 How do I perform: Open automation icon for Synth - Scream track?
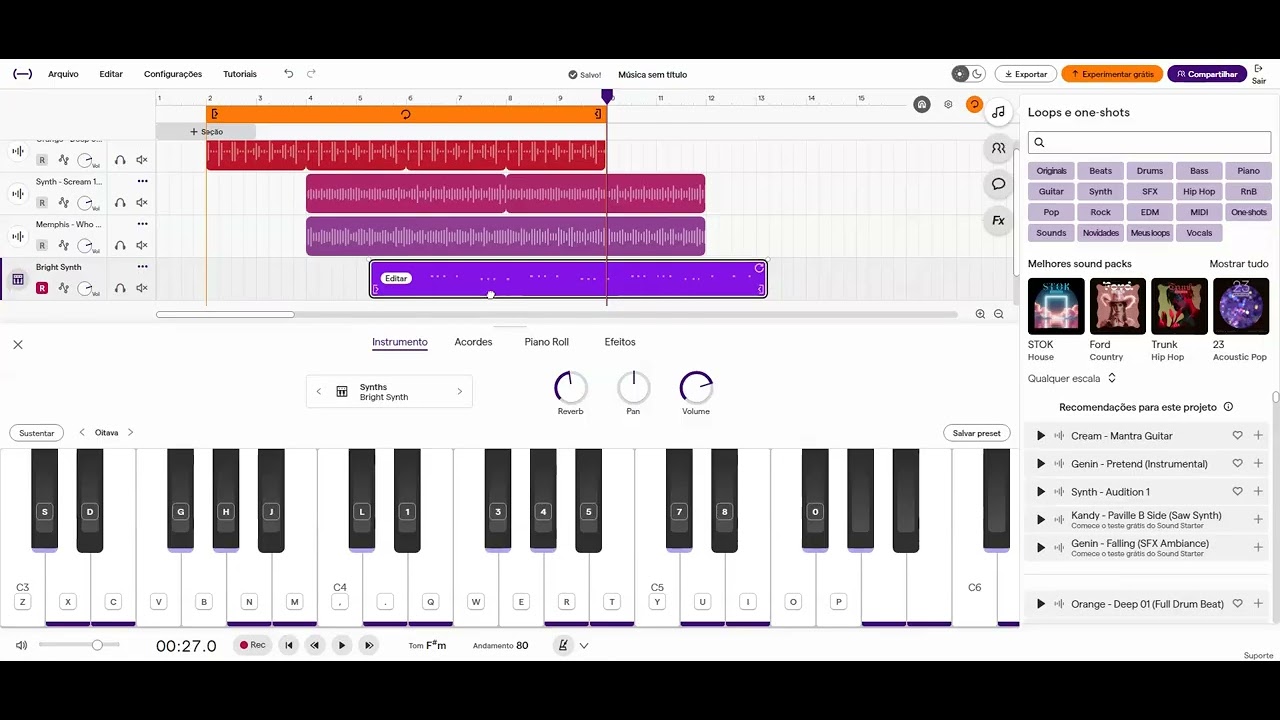point(63,203)
